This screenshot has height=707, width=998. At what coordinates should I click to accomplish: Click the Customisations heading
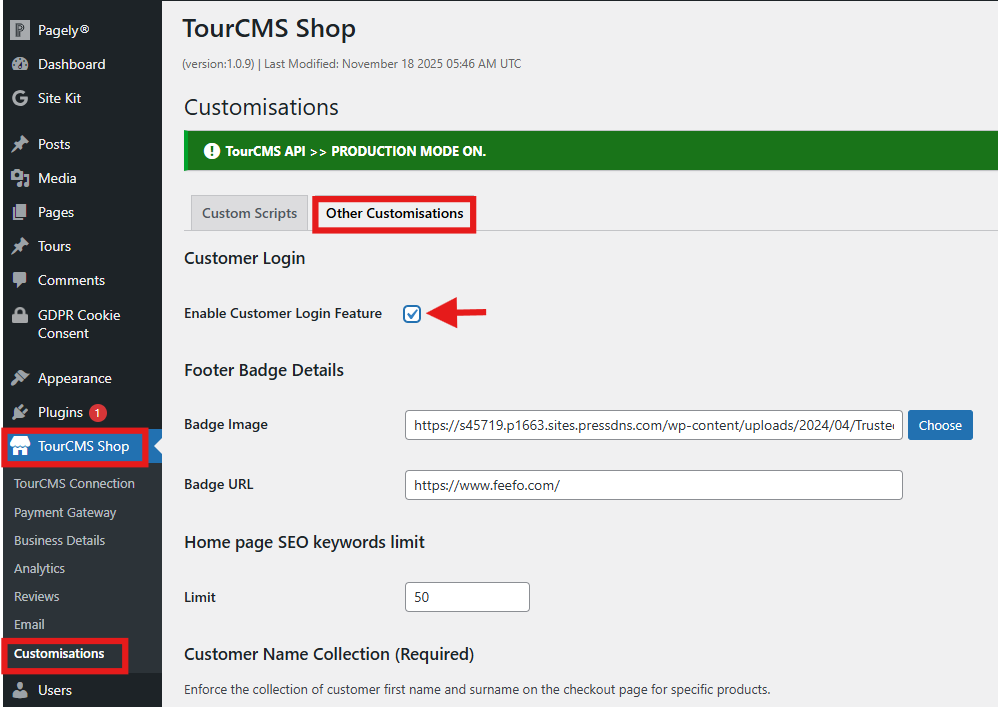point(262,107)
